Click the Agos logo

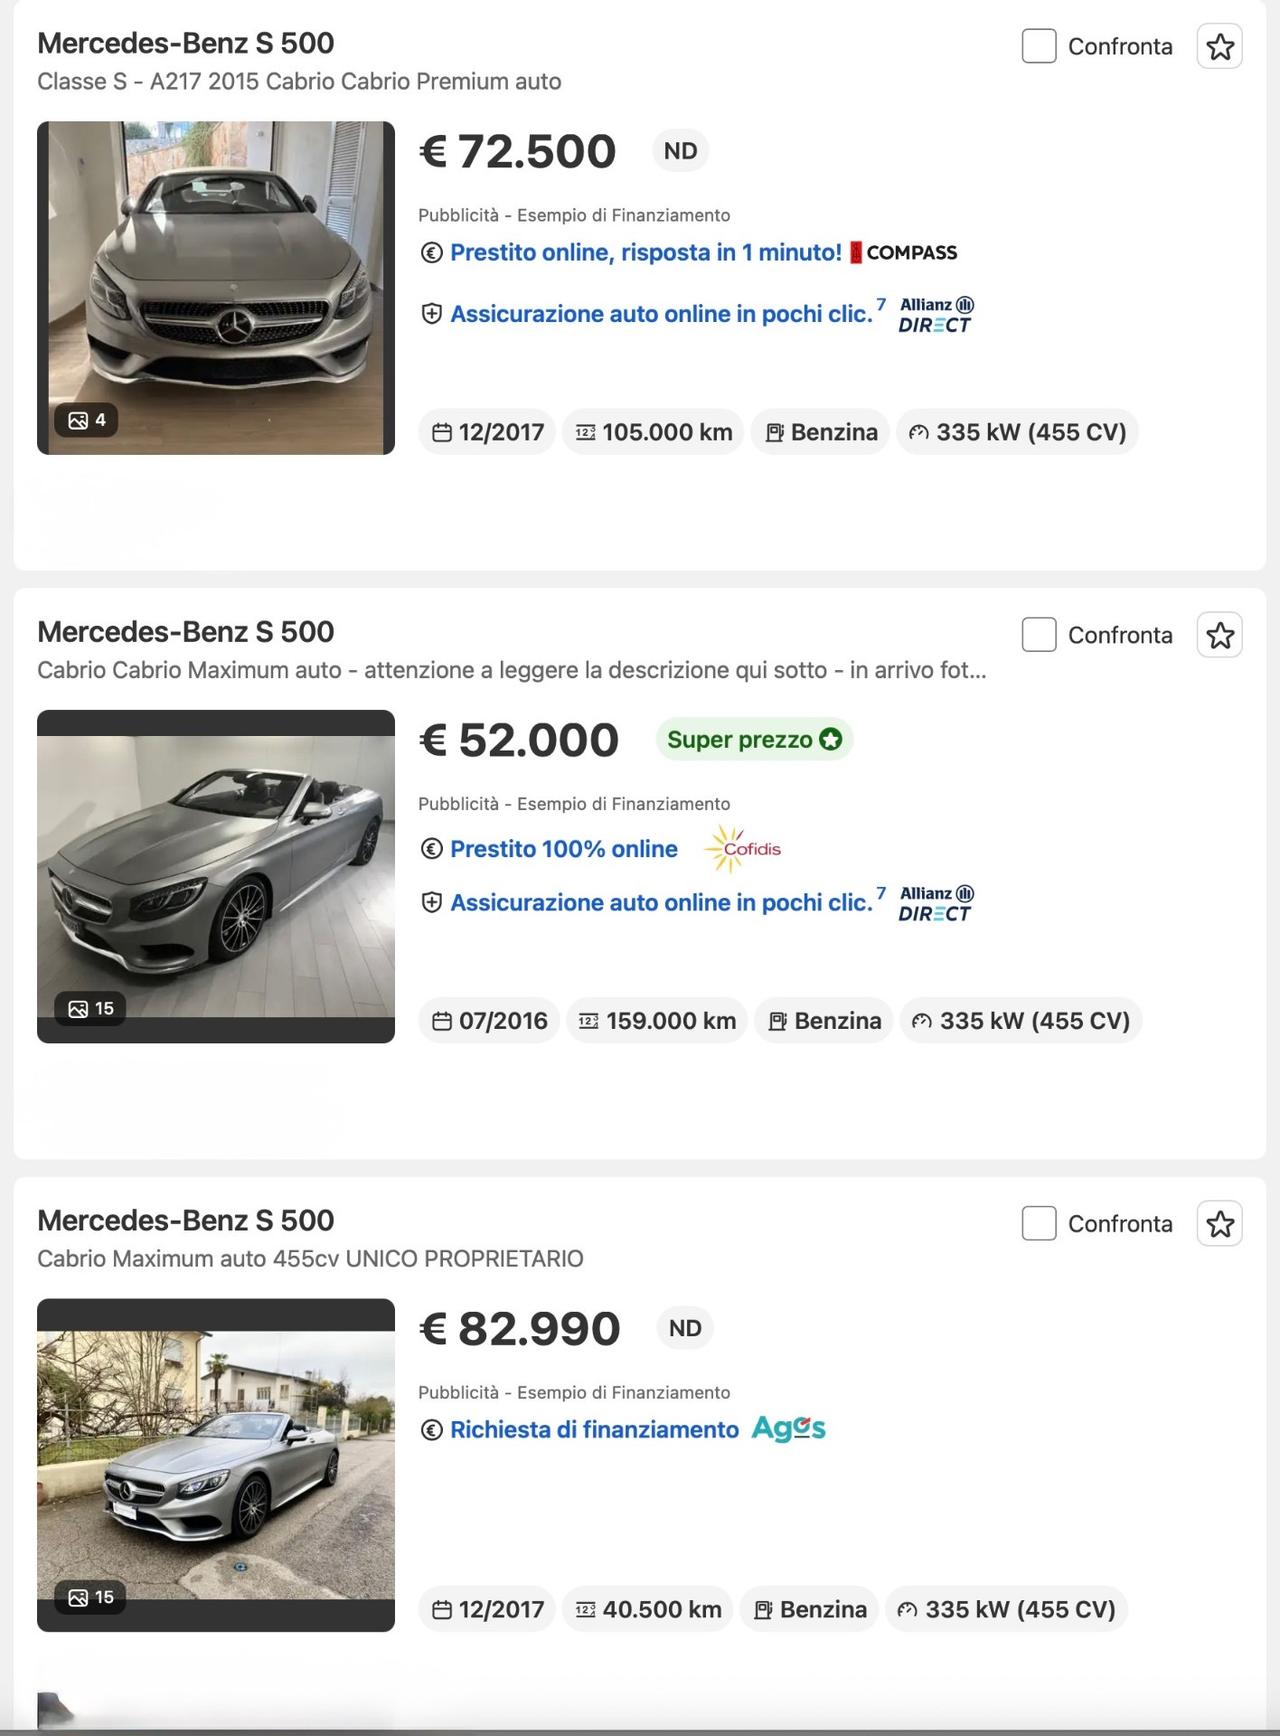[x=787, y=1429]
